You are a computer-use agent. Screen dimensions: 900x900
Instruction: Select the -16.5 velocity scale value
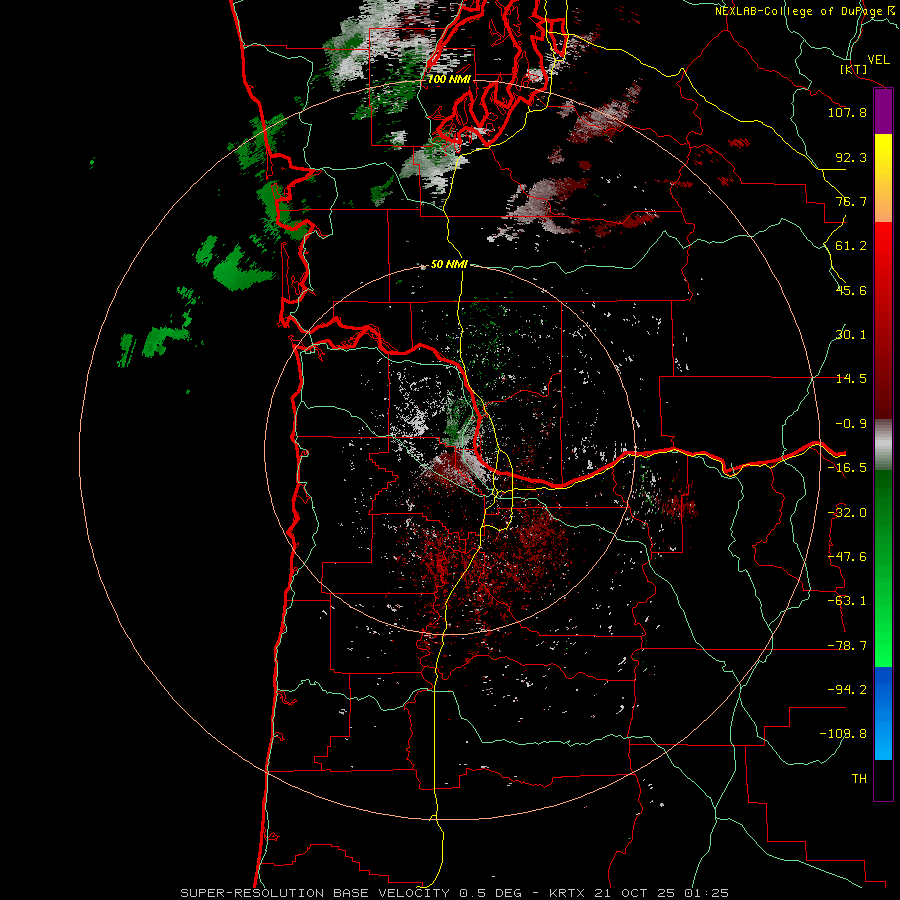coord(847,468)
